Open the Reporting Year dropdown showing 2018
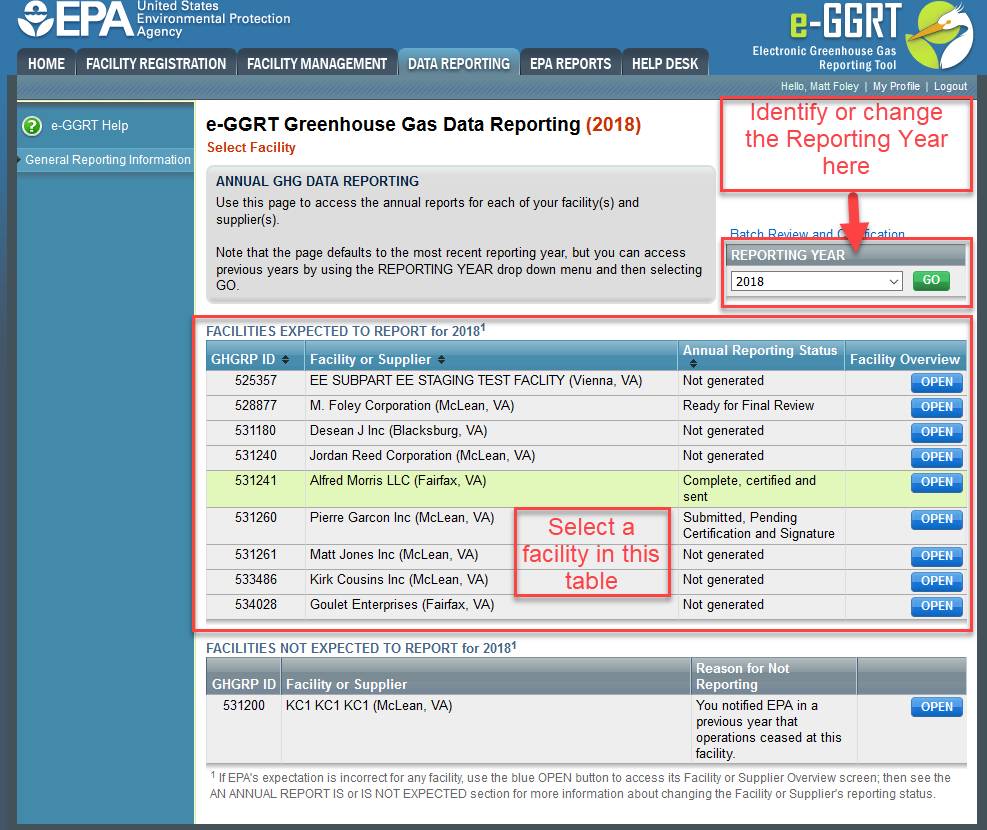Image resolution: width=987 pixels, height=830 pixels. (816, 281)
